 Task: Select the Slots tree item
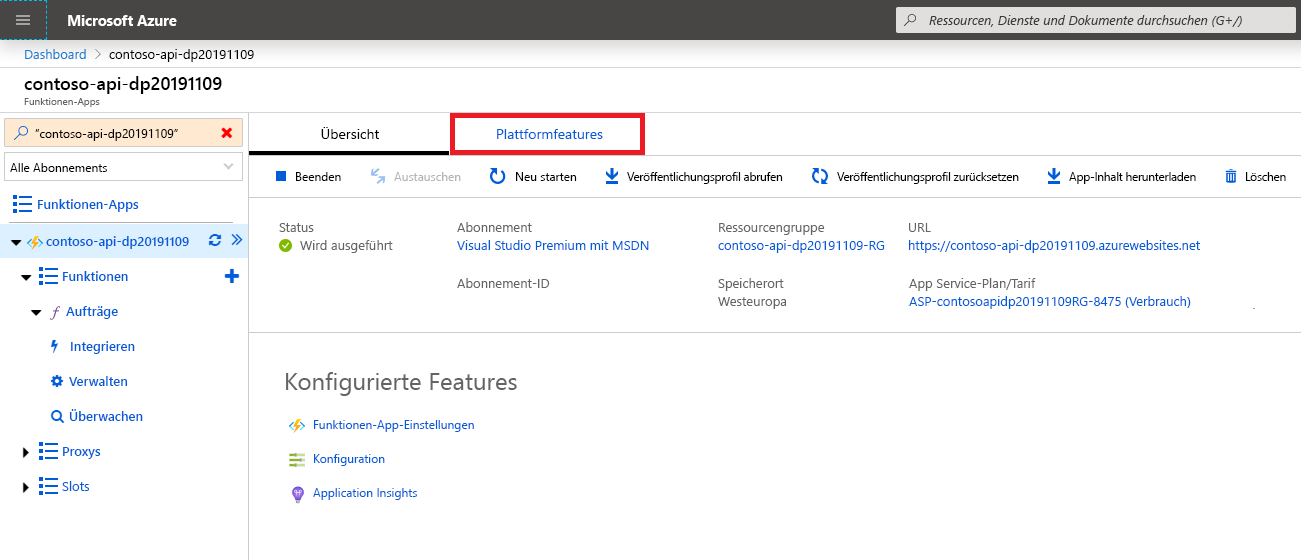76,486
